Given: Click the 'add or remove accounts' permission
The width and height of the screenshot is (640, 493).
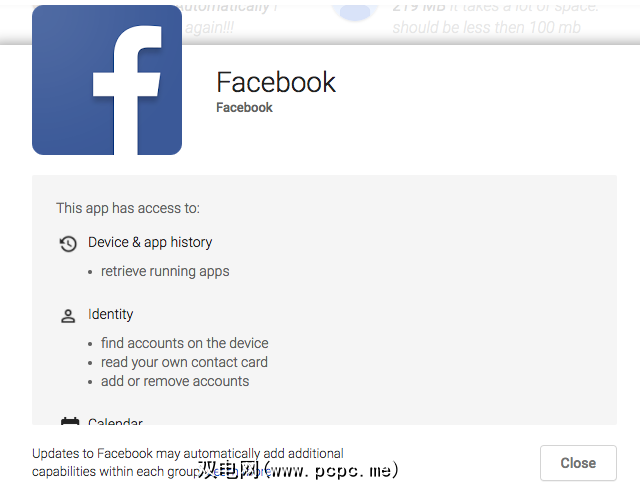Looking at the screenshot, I should (x=175, y=381).
